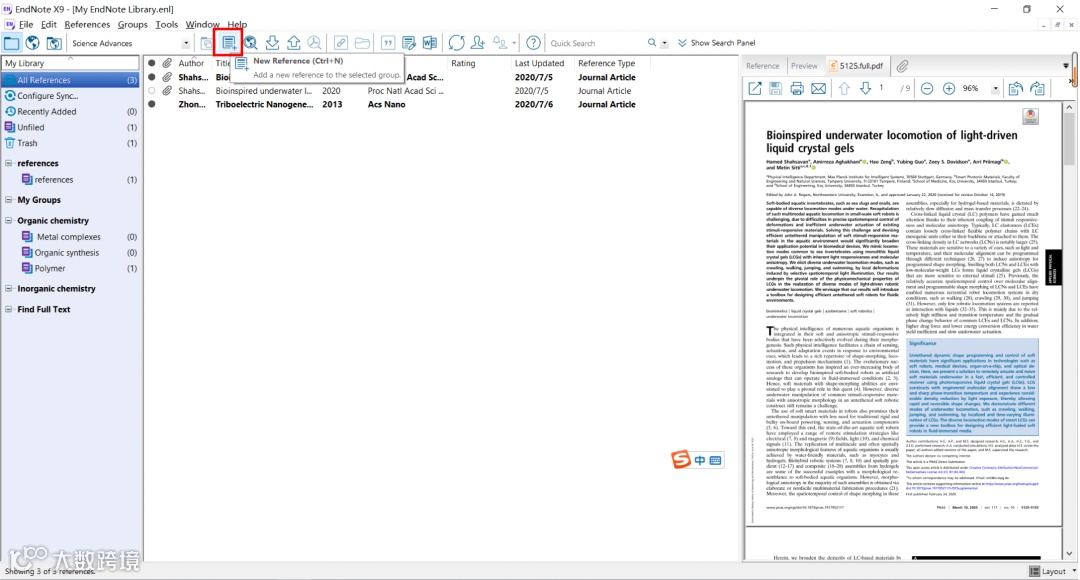Click the Quick Search magnifier icon
This screenshot has height=580, width=1080.
(x=652, y=43)
